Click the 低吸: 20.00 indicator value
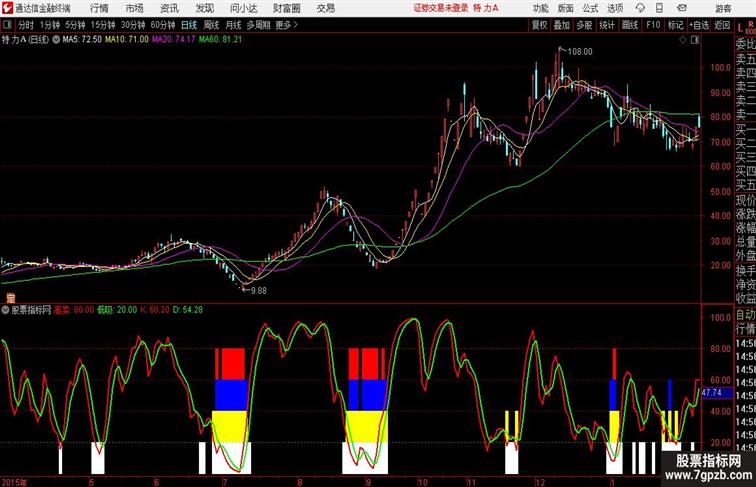Image resolution: width=756 pixels, height=487 pixels. 117,310
